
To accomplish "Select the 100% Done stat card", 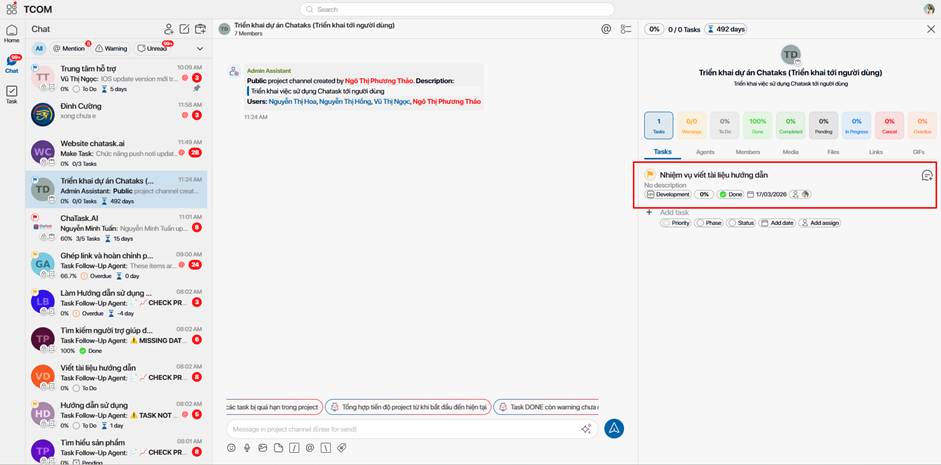I will point(757,125).
